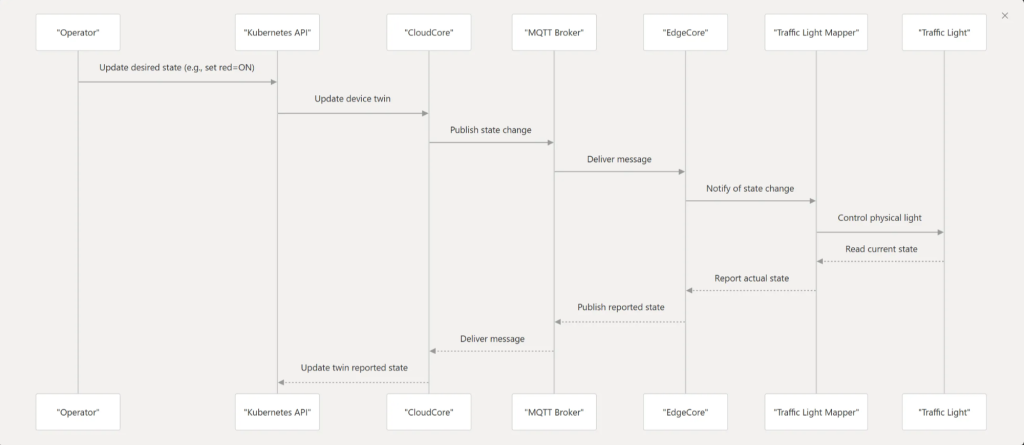
Task: Click the top "CloudCore" participant box
Action: pos(429,33)
